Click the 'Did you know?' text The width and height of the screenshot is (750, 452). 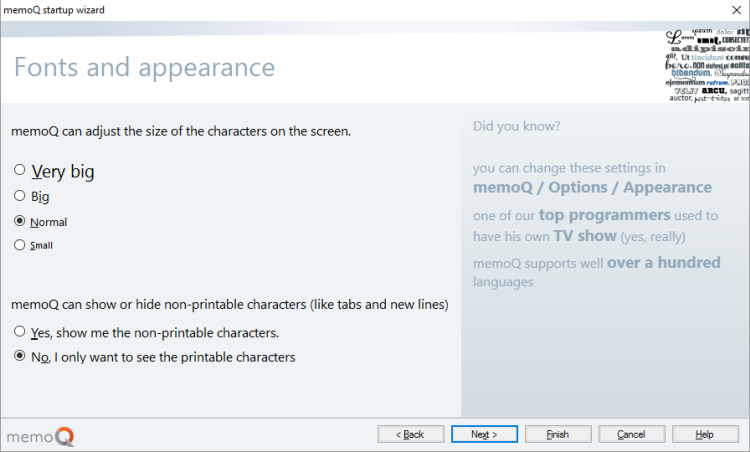click(517, 126)
